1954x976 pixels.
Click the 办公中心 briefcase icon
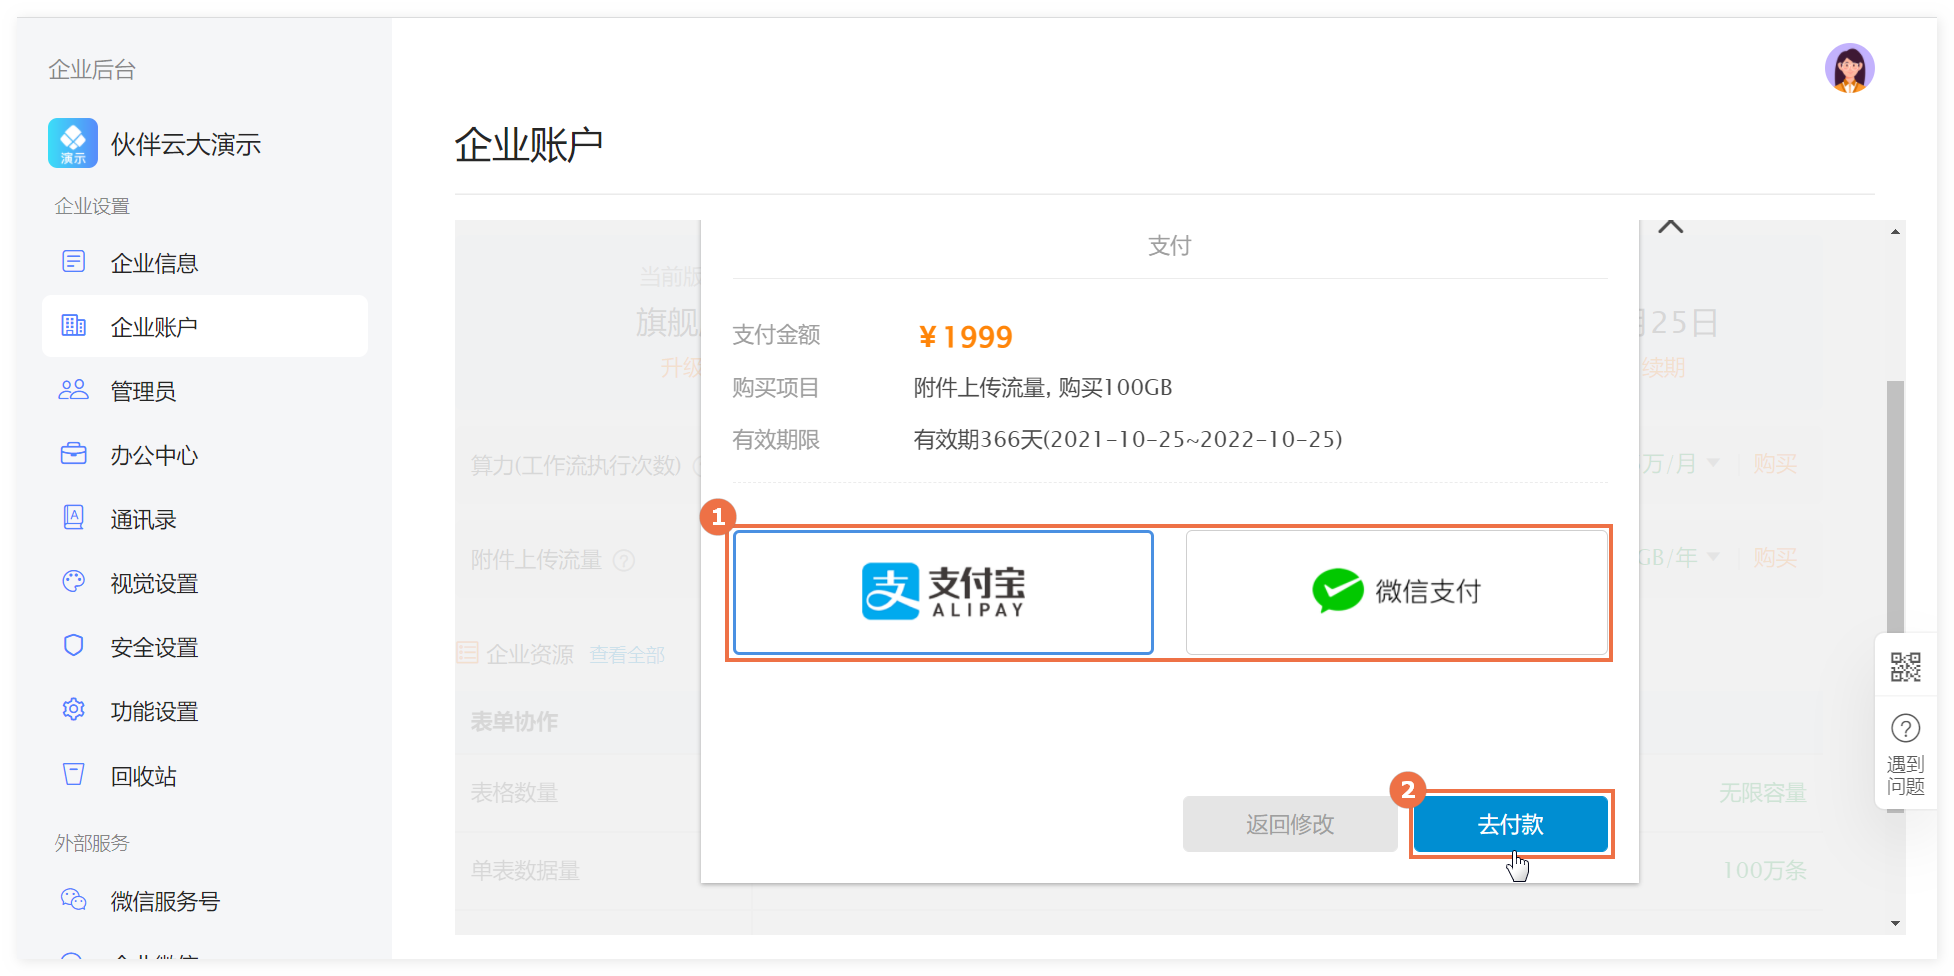tap(74, 454)
